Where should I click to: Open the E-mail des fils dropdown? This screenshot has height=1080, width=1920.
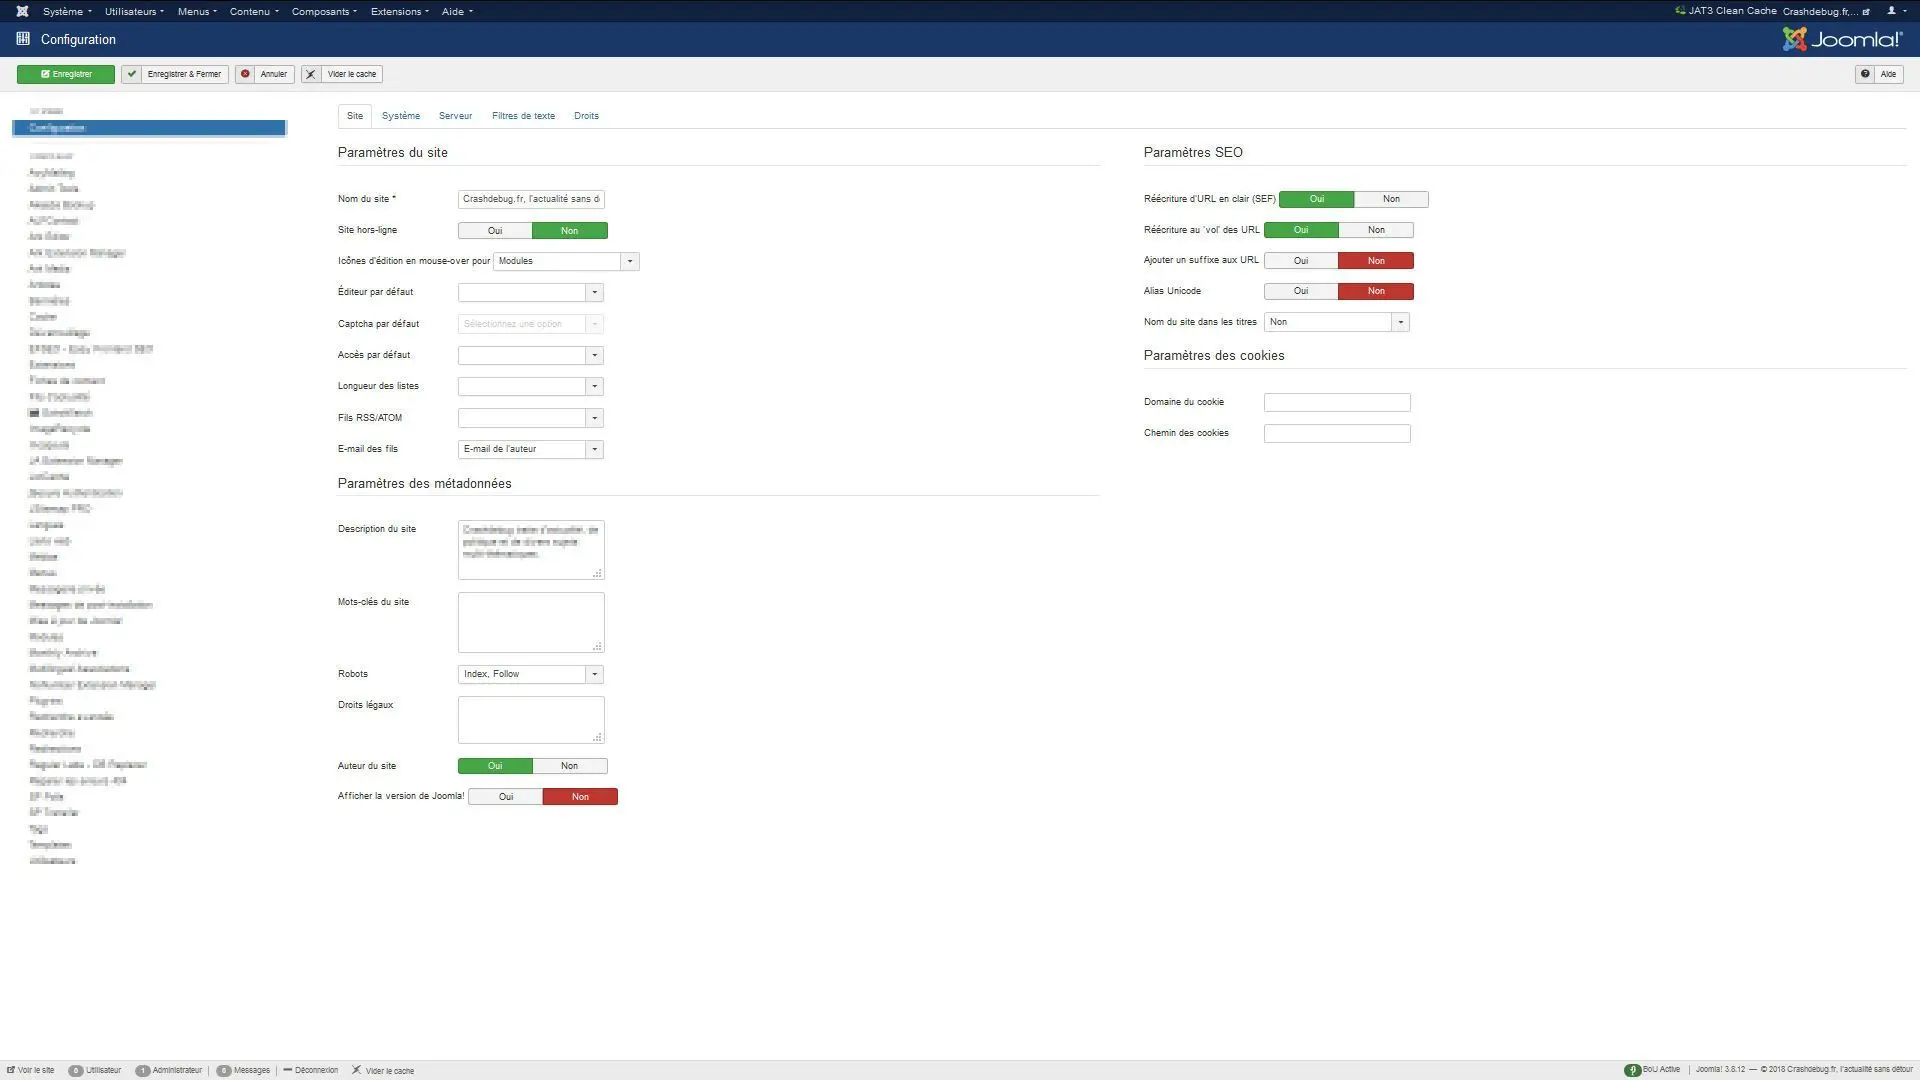[x=531, y=450]
